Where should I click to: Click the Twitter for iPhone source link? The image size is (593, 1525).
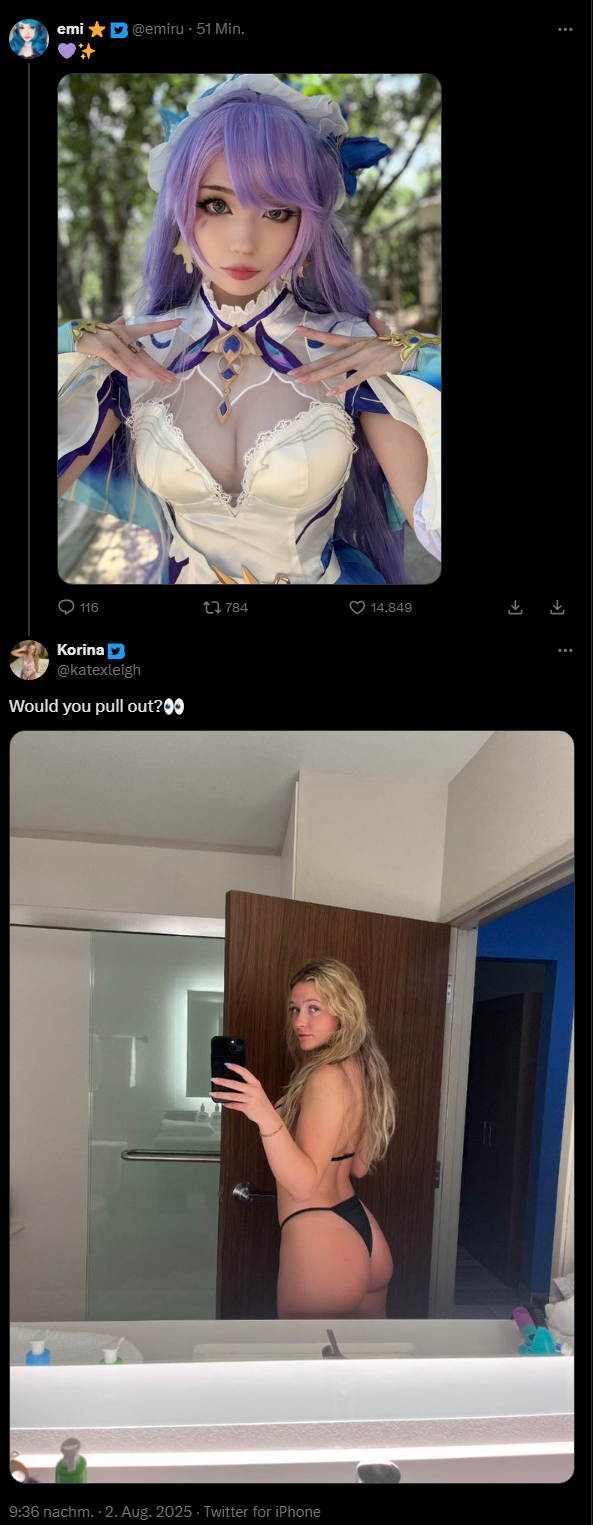262,1512
